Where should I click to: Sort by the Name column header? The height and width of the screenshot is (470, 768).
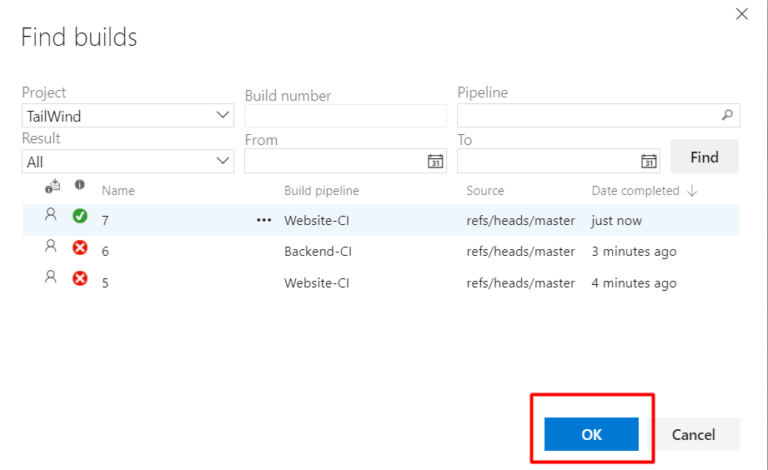(x=118, y=190)
